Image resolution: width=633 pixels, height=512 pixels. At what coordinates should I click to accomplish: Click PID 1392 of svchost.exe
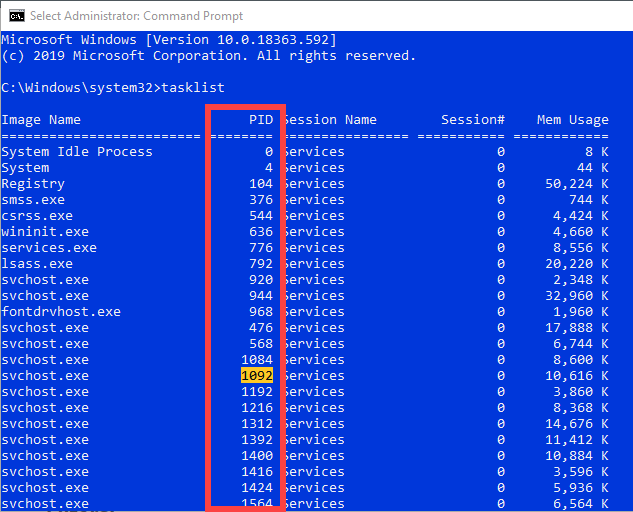(257, 440)
